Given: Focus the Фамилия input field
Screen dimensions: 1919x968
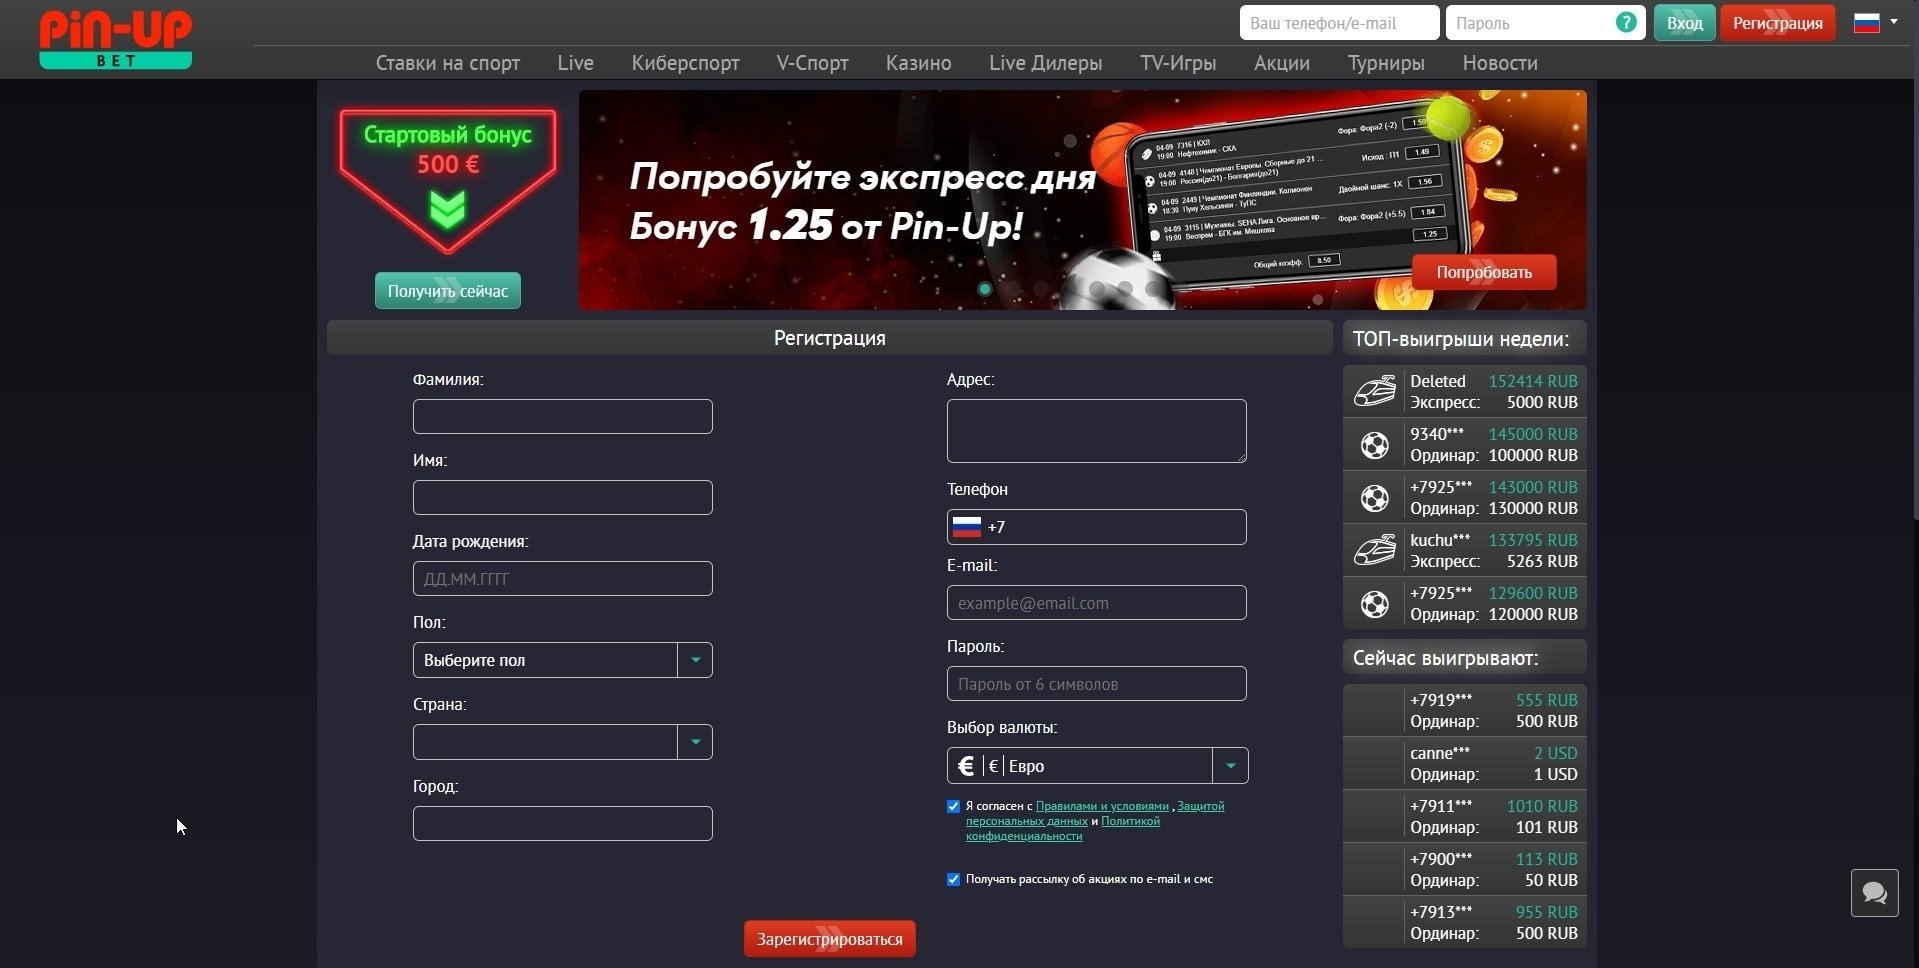Looking at the screenshot, I should click(563, 417).
